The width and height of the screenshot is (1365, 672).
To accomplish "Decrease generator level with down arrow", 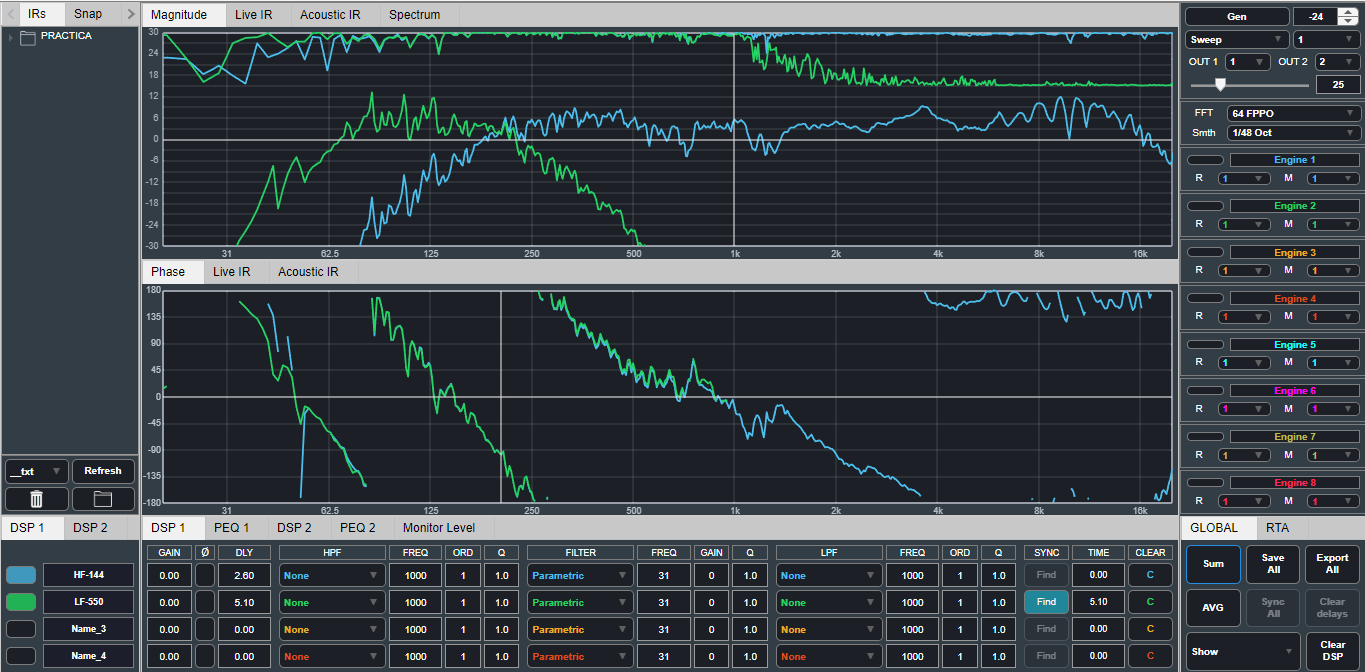I will click(x=1349, y=21).
